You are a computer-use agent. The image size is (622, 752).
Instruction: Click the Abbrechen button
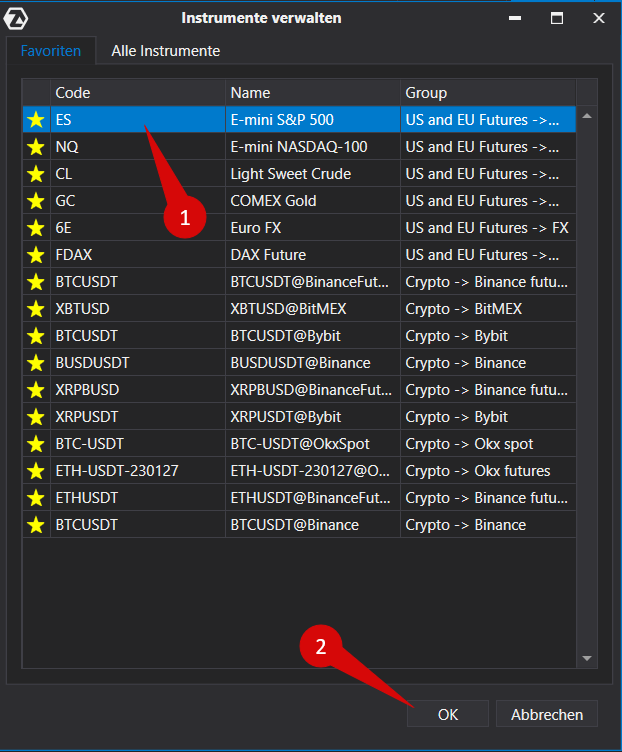pyautogui.click(x=547, y=714)
